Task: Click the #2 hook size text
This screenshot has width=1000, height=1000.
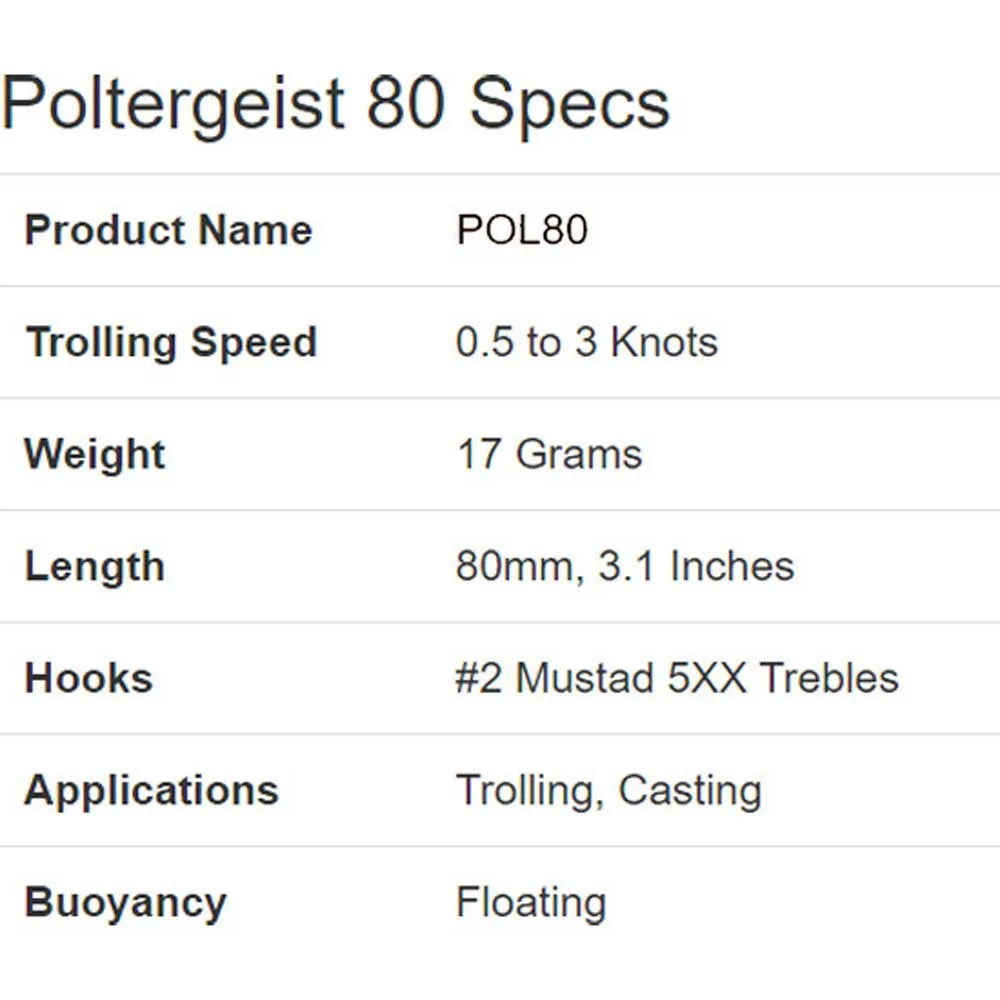Action: [x=480, y=678]
